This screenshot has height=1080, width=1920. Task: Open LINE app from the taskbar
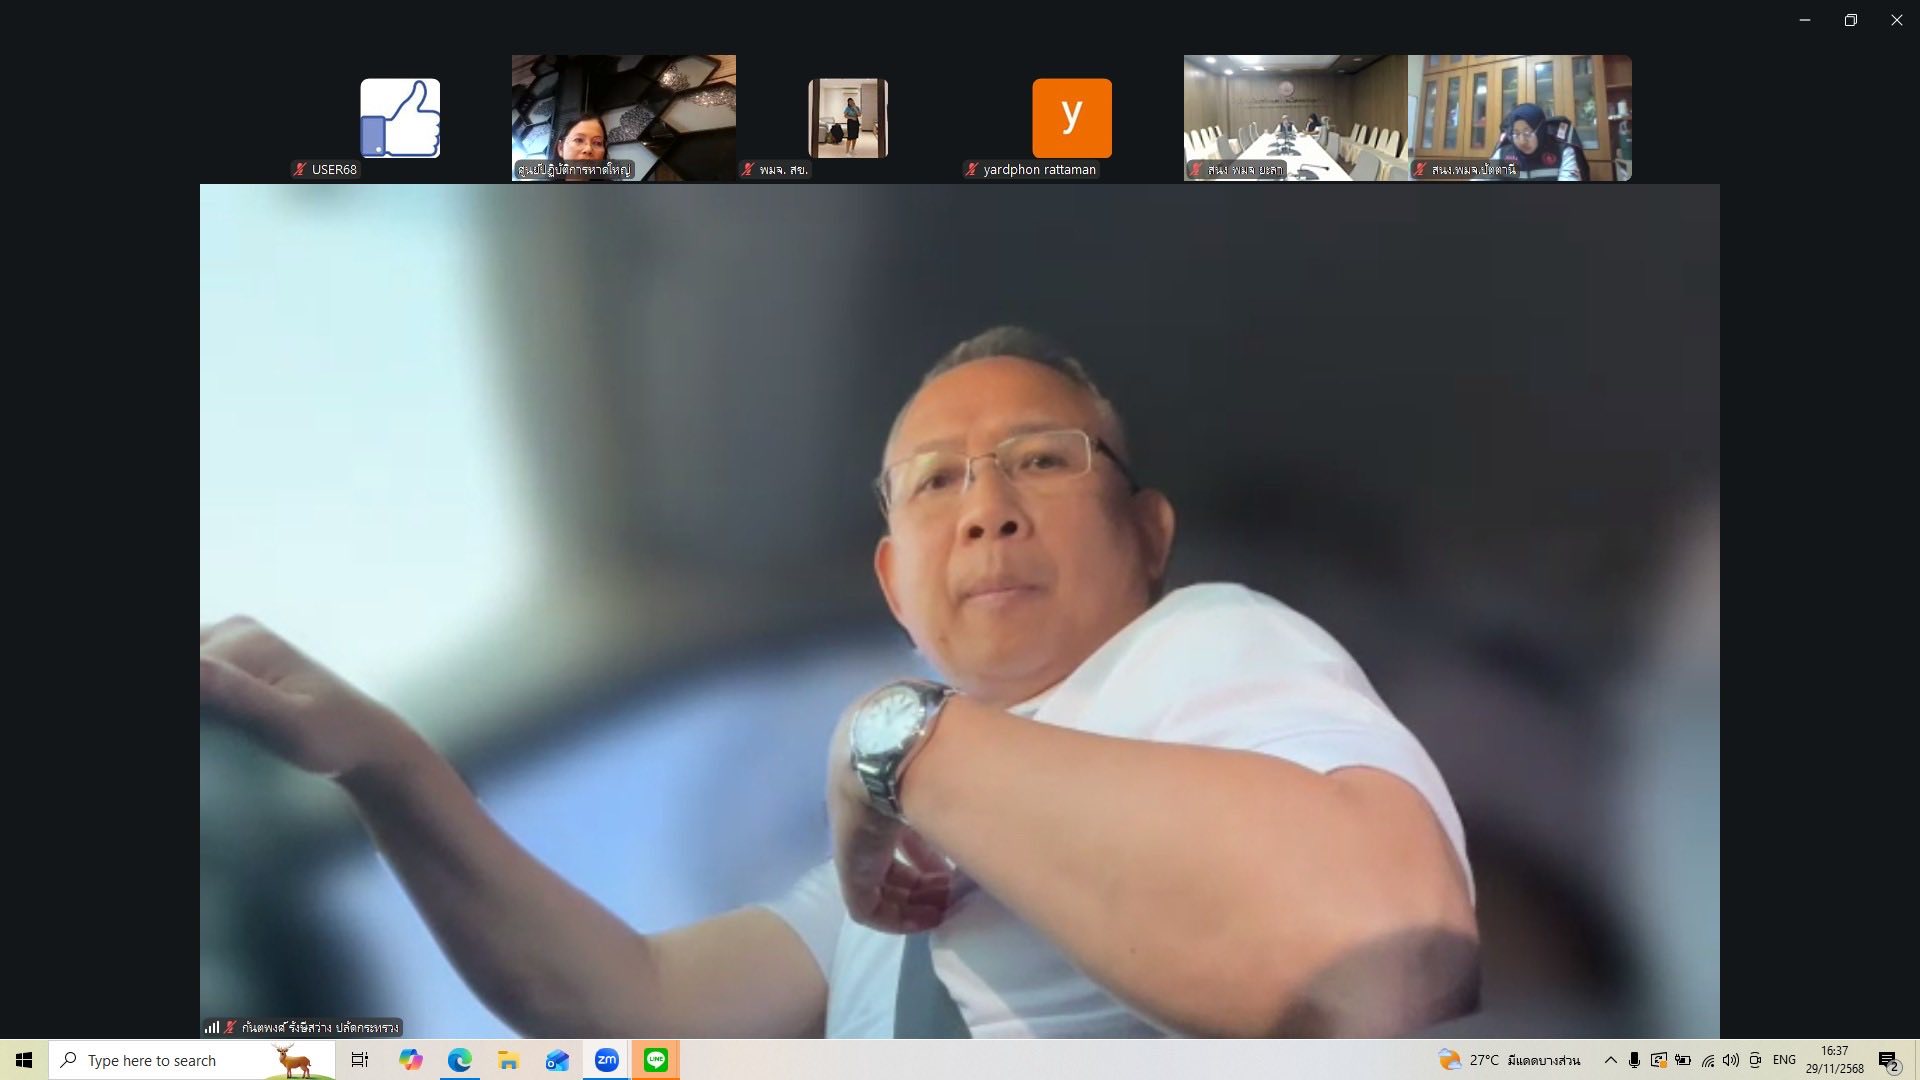pyautogui.click(x=655, y=1060)
